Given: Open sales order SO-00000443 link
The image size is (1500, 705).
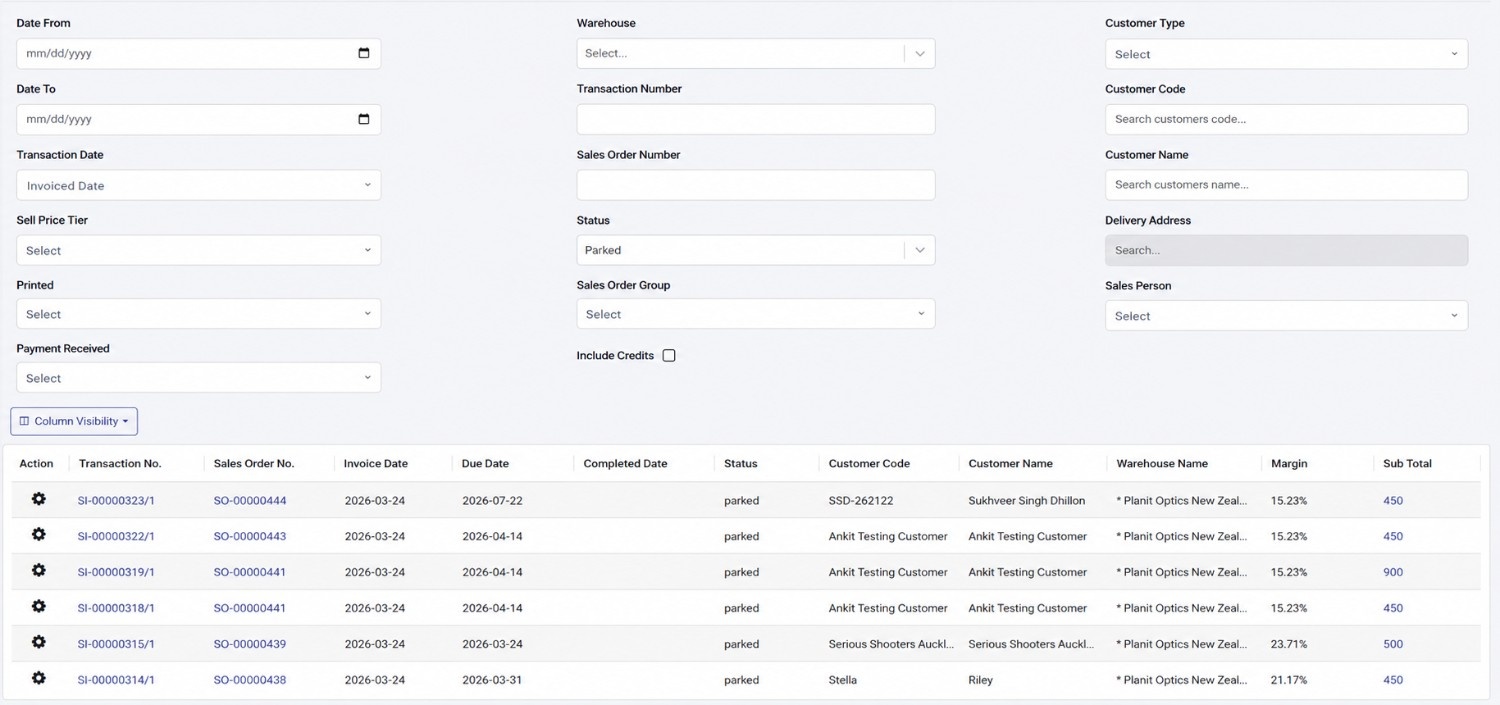Looking at the screenshot, I should pyautogui.click(x=250, y=536).
